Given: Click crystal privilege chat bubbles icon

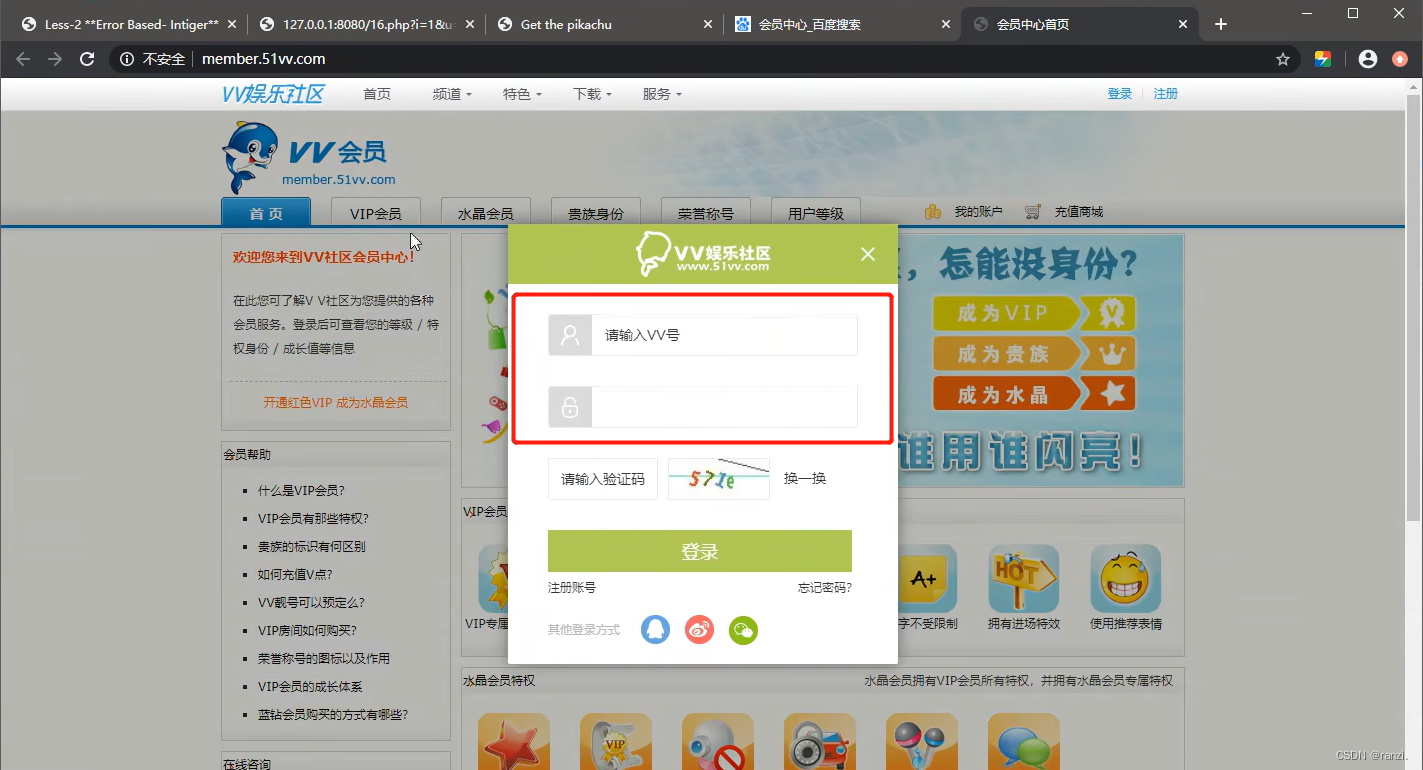Looking at the screenshot, I should coord(1024,741).
